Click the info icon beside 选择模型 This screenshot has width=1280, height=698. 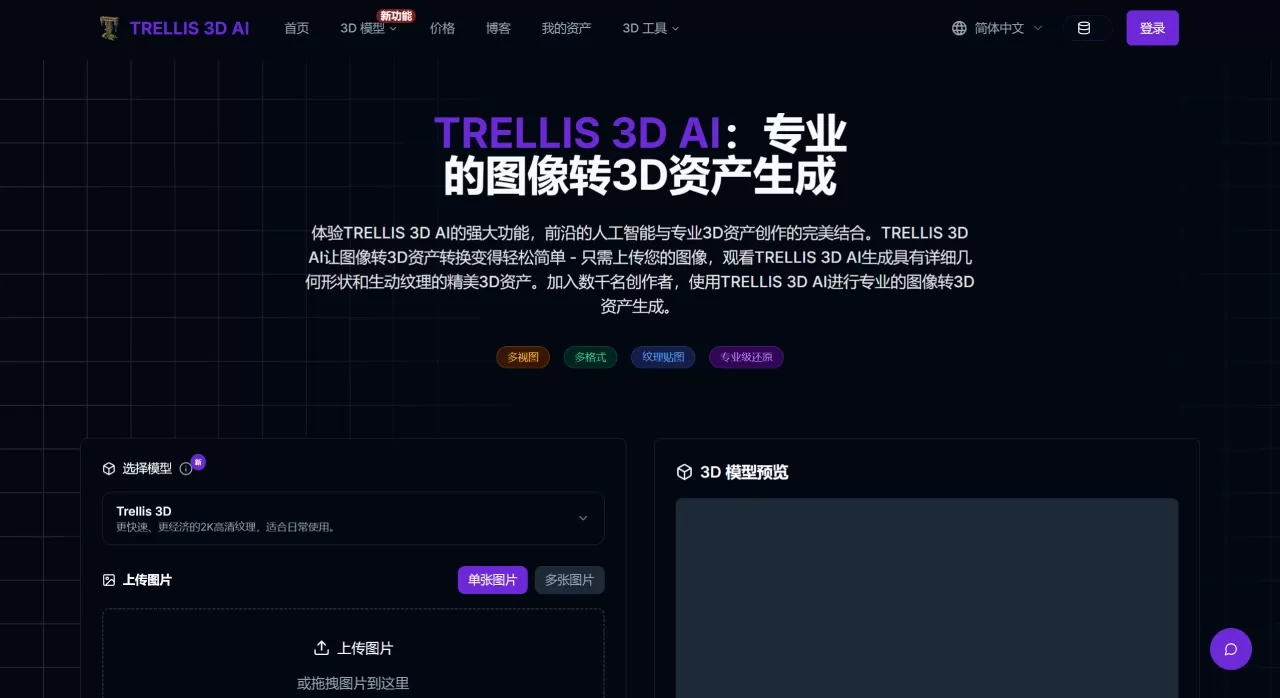[186, 469]
